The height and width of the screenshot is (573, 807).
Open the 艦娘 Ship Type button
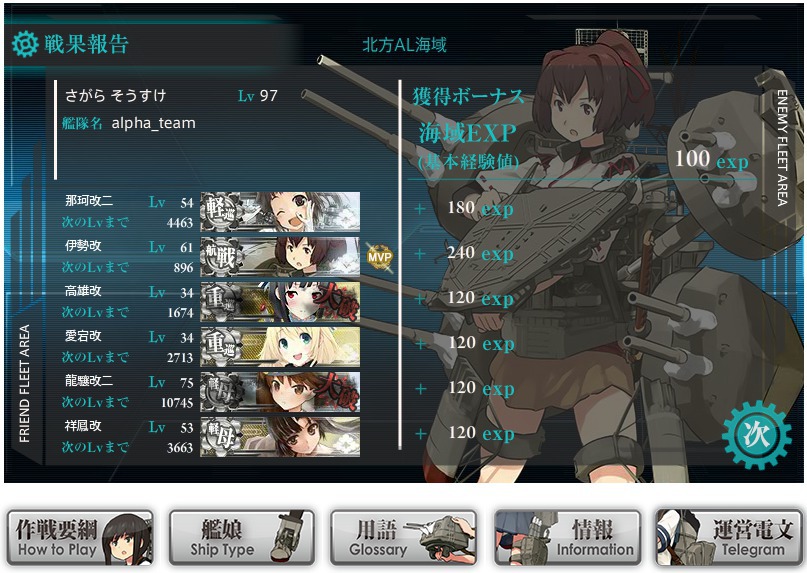(242, 538)
